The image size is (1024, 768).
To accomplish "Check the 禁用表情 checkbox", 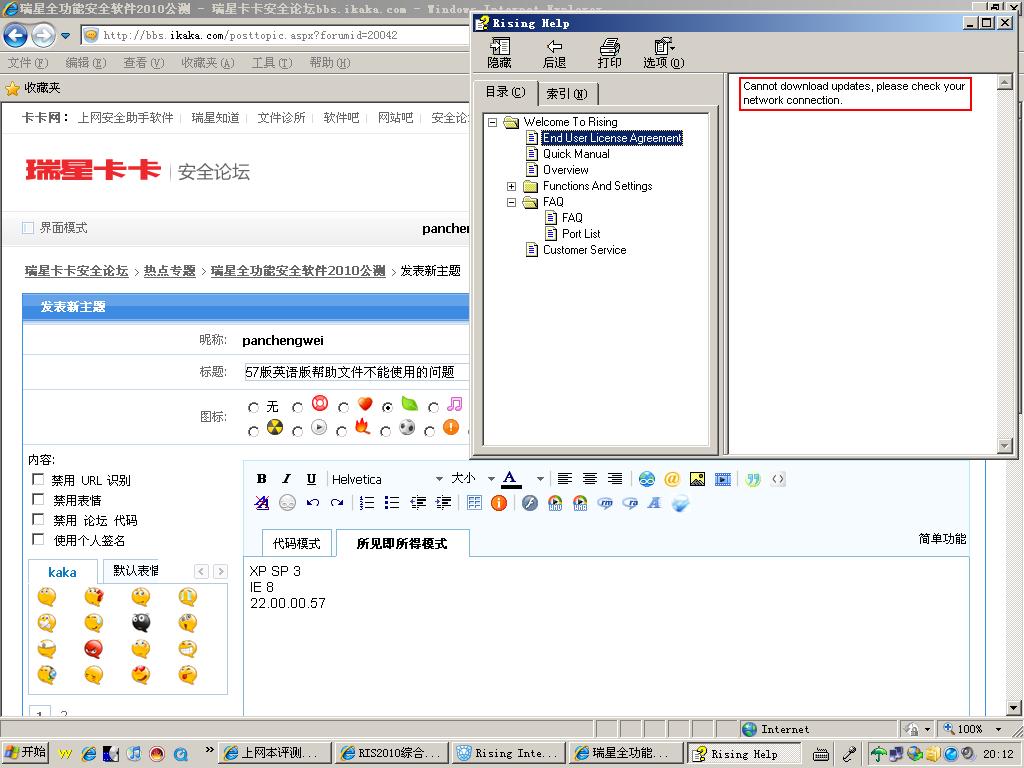I will pos(38,500).
